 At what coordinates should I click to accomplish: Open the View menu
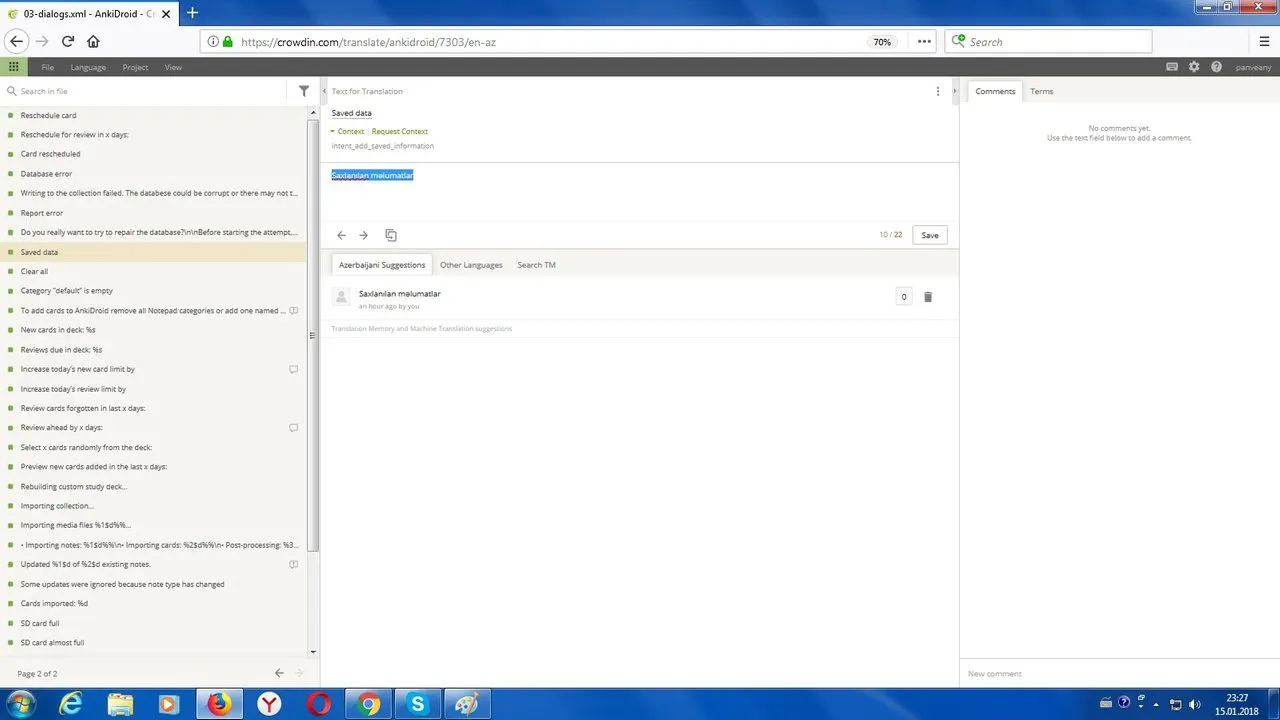[x=173, y=67]
